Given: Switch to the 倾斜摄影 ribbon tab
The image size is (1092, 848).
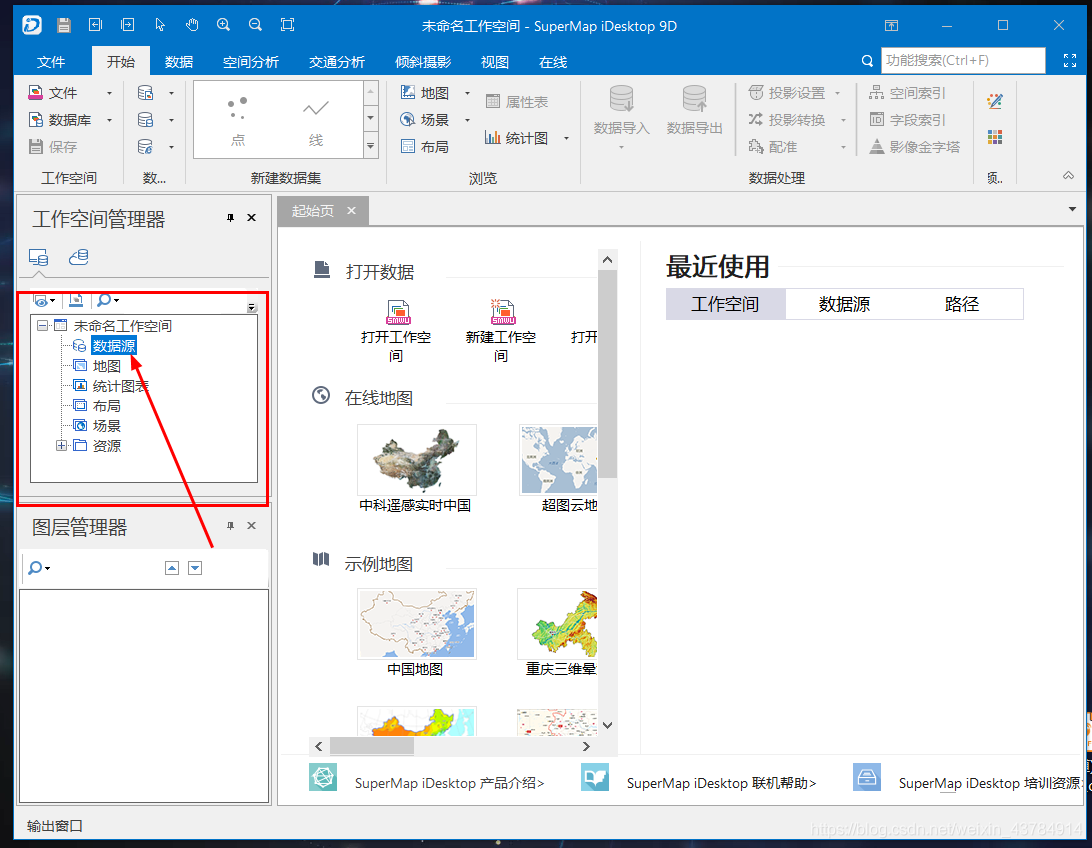Looking at the screenshot, I should point(423,62).
